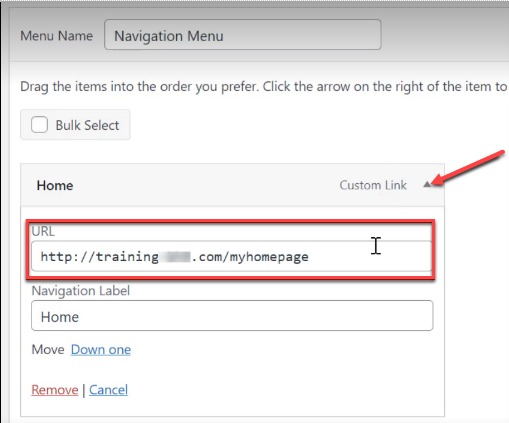This screenshot has width=509, height=423.
Task: Tick the Bulk Select checkbox
Action: click(39, 125)
